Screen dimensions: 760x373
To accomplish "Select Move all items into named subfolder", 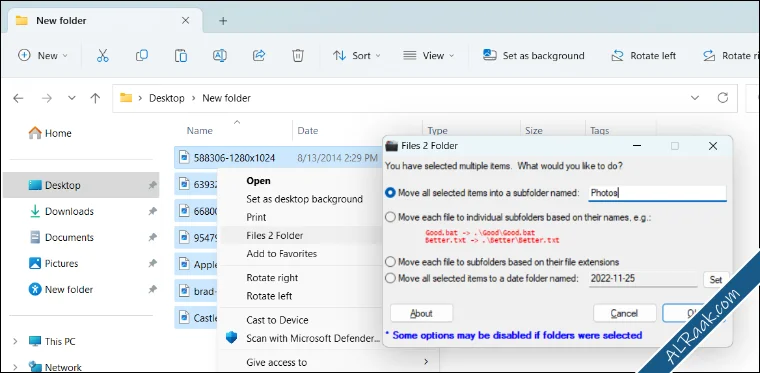I will pyautogui.click(x=390, y=193).
